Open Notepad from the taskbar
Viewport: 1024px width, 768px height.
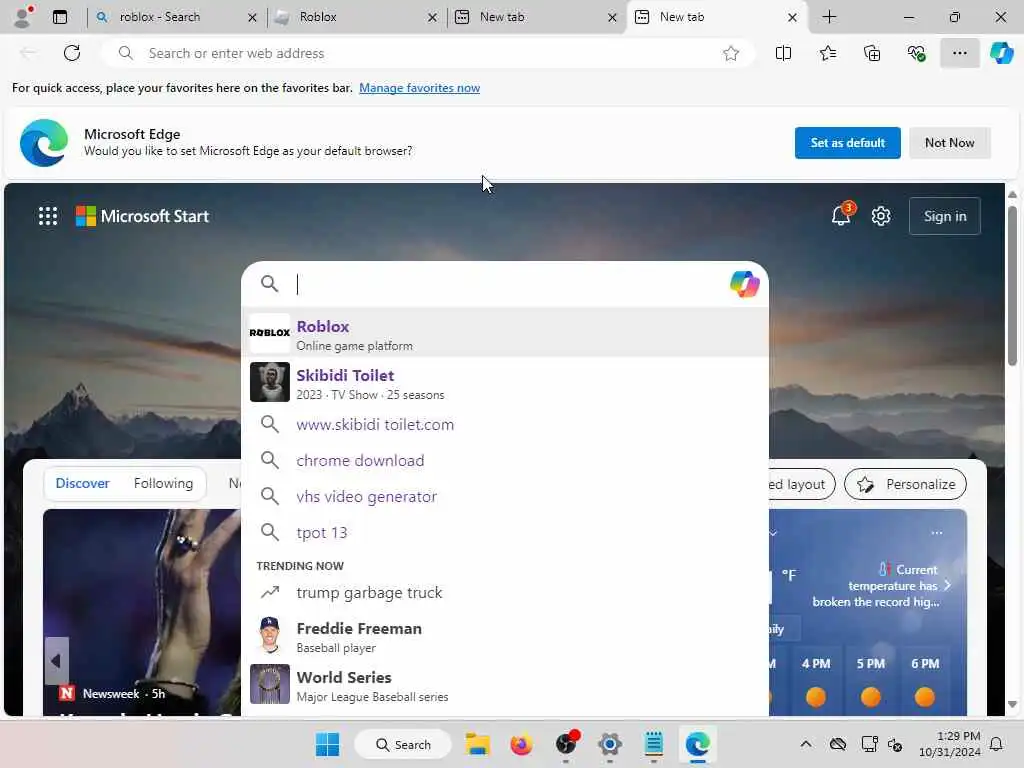coord(653,744)
